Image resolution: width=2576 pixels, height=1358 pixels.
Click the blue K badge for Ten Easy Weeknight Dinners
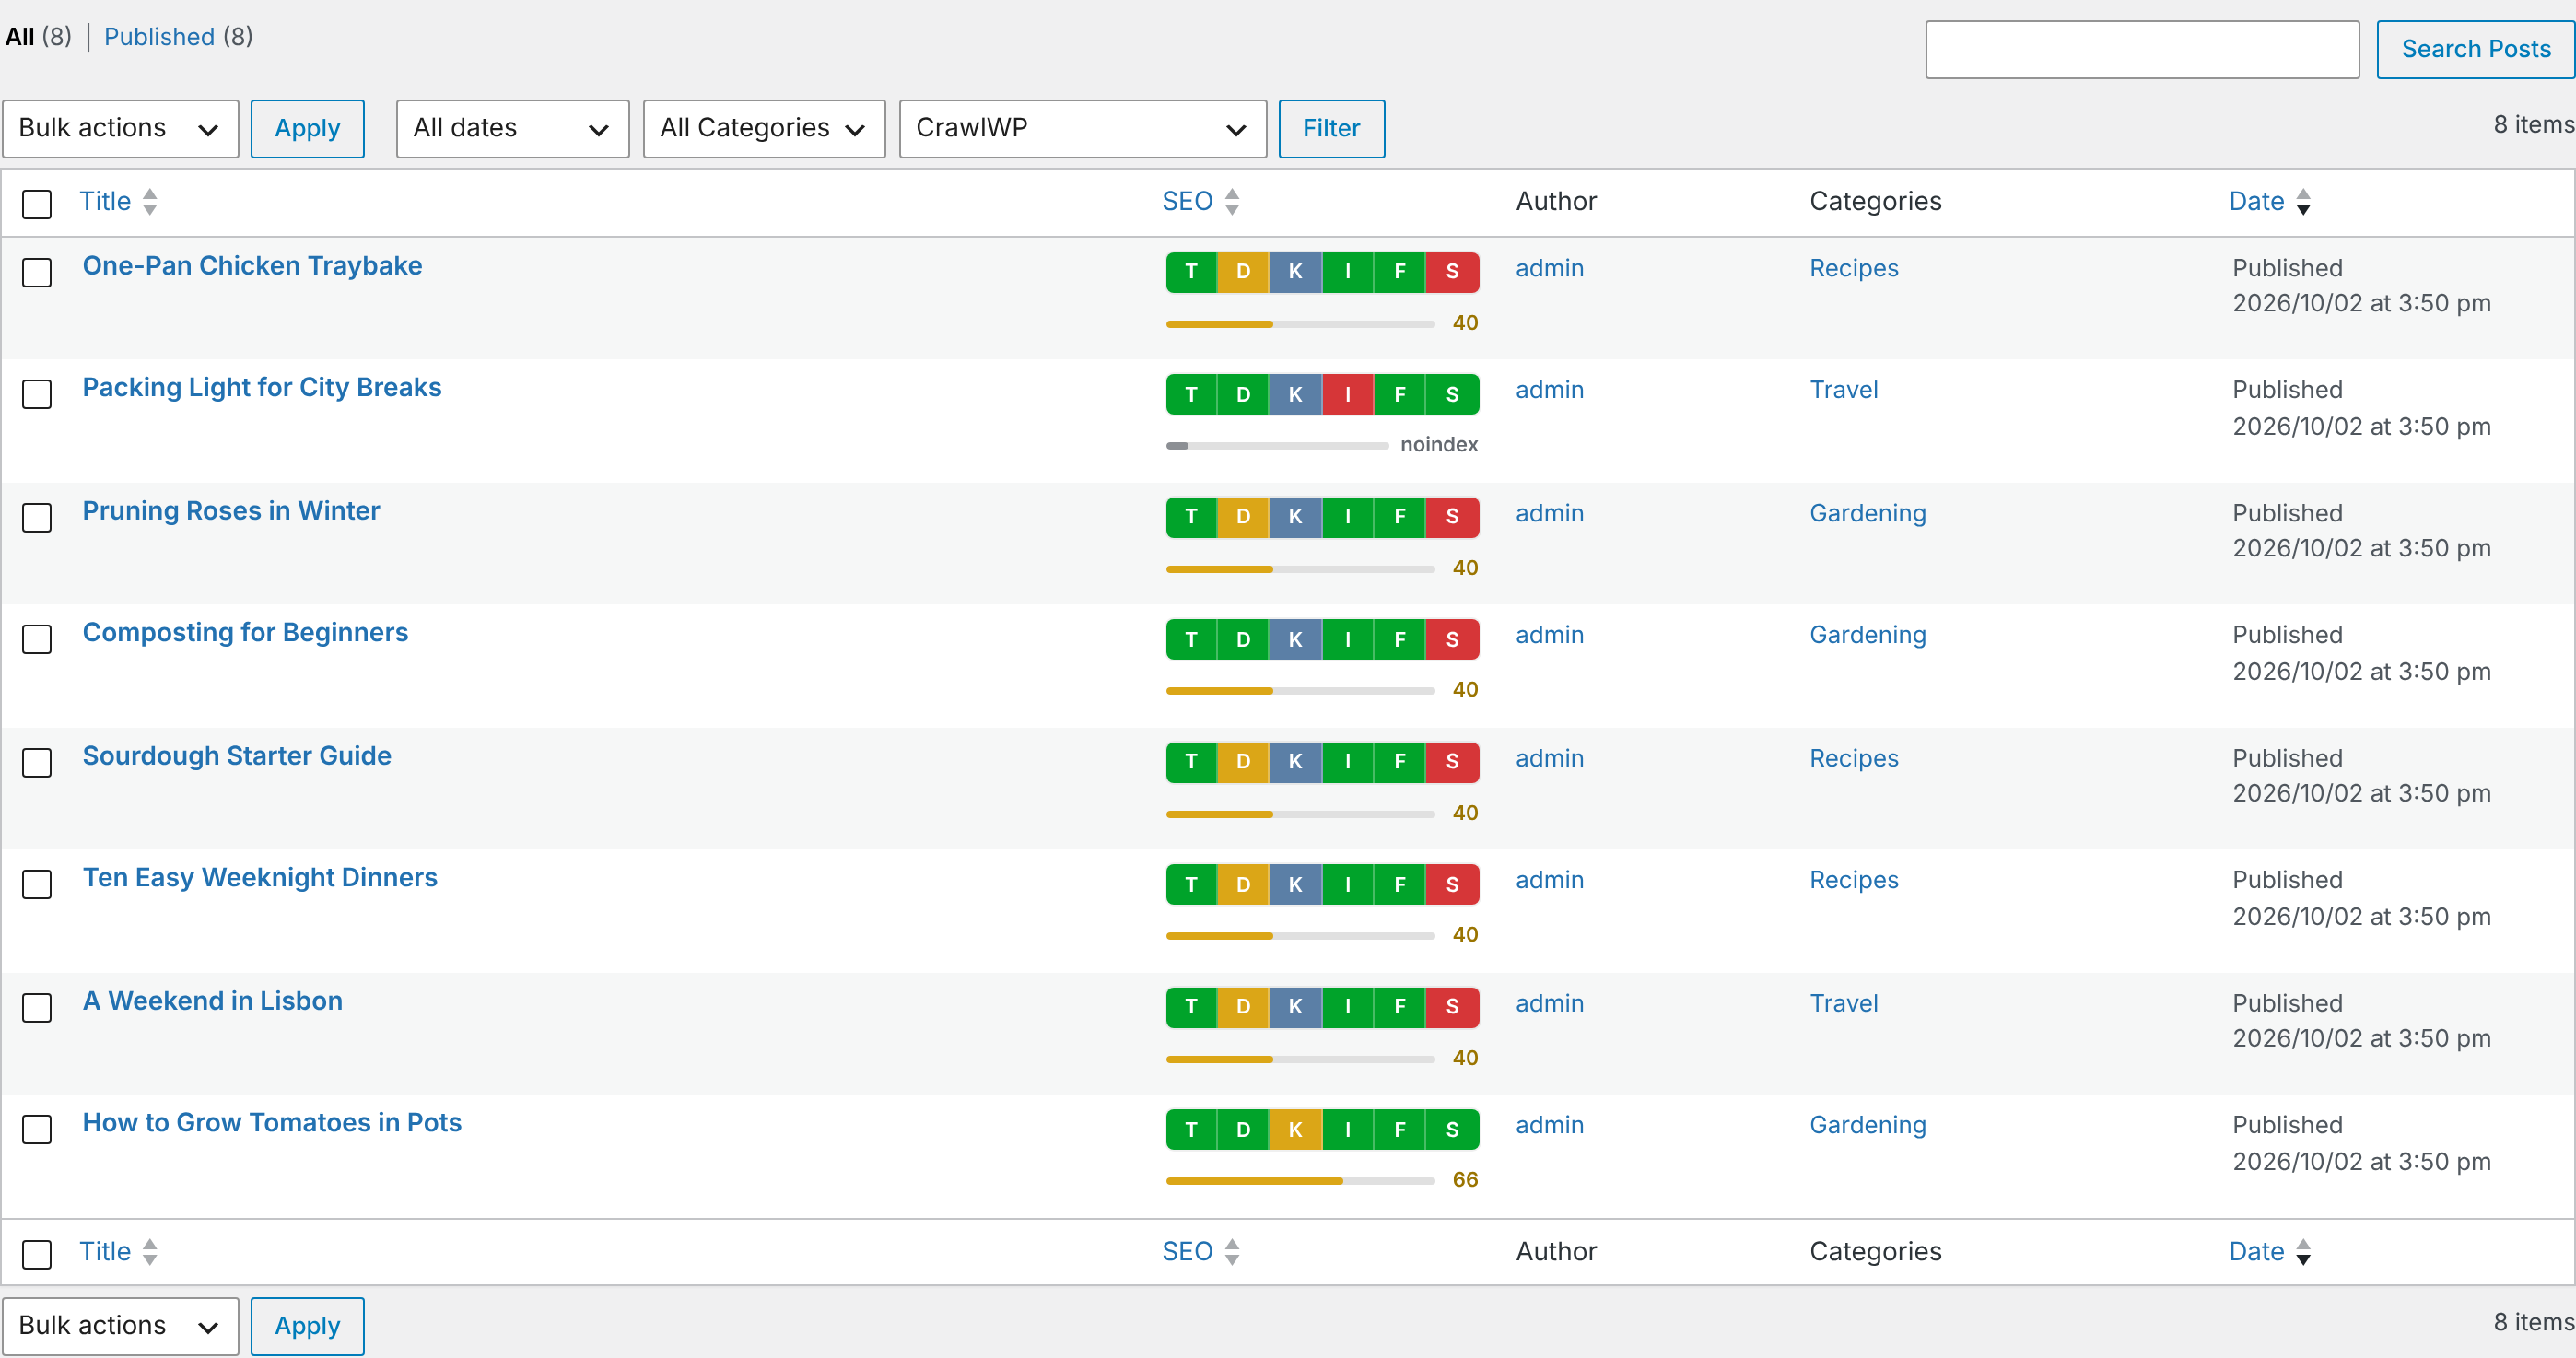(1295, 884)
